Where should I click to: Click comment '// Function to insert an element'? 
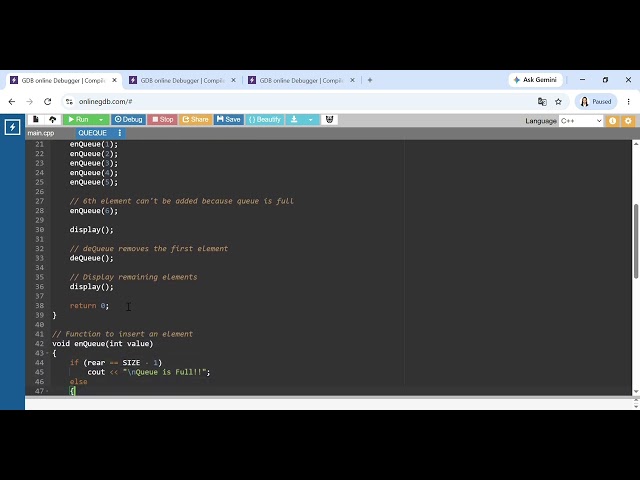click(x=122, y=334)
